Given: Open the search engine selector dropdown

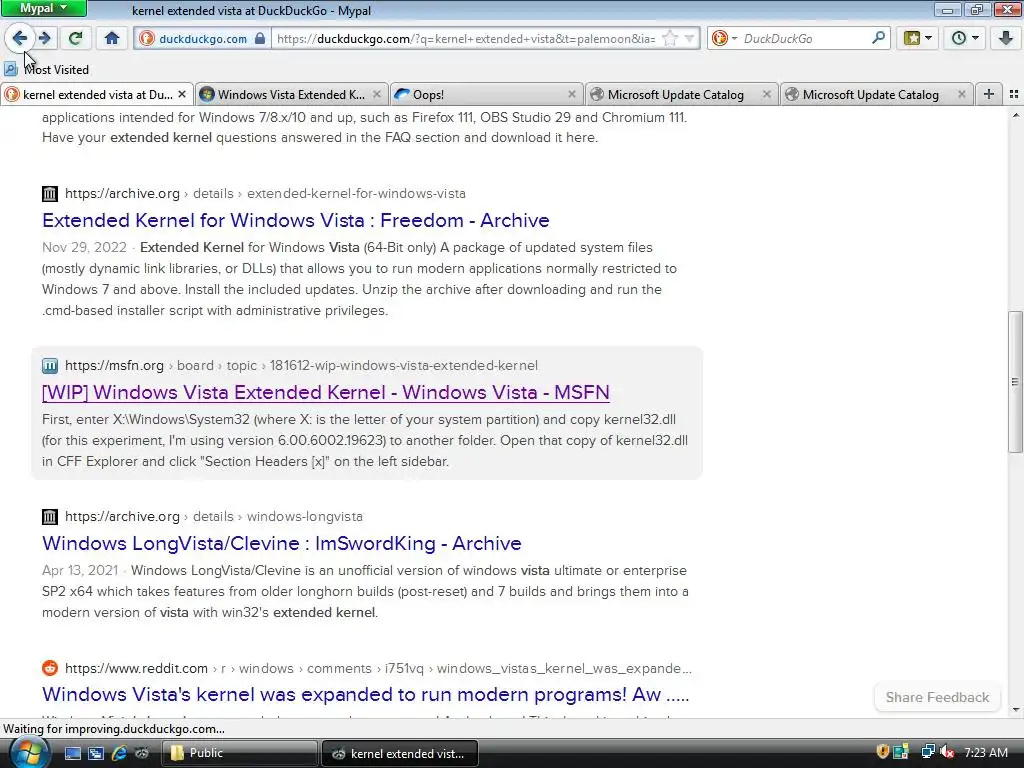Looking at the screenshot, I should tap(724, 39).
